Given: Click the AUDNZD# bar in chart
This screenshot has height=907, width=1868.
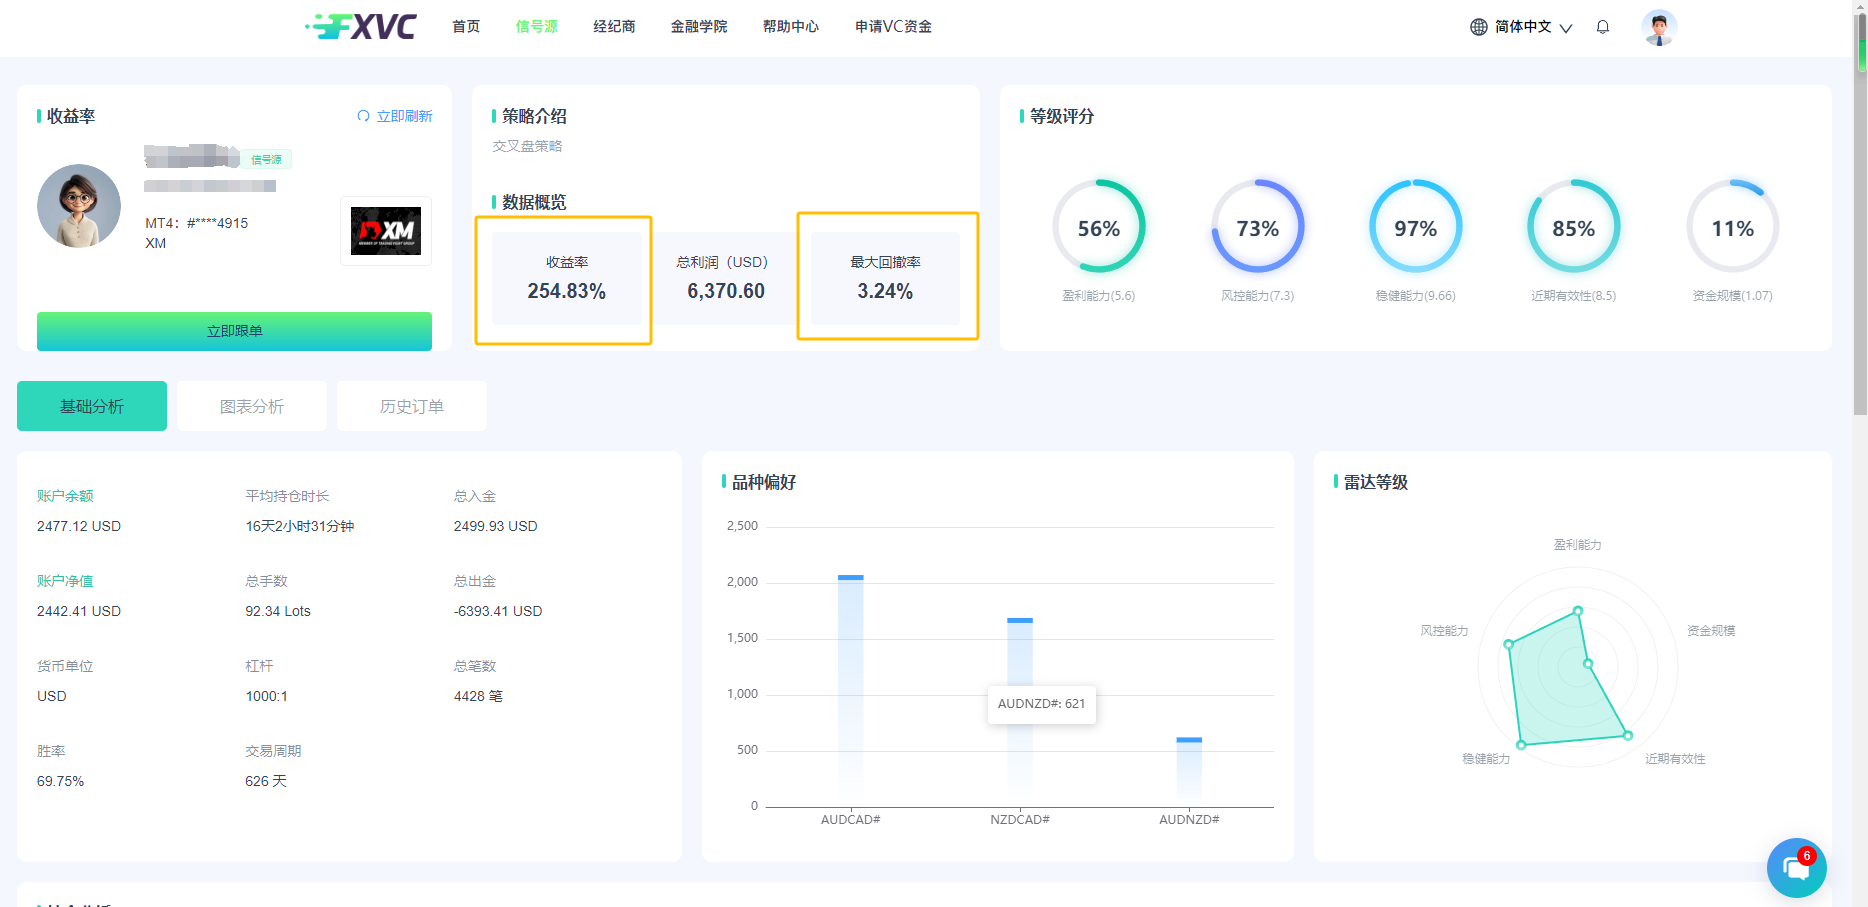Looking at the screenshot, I should coord(1189,772).
